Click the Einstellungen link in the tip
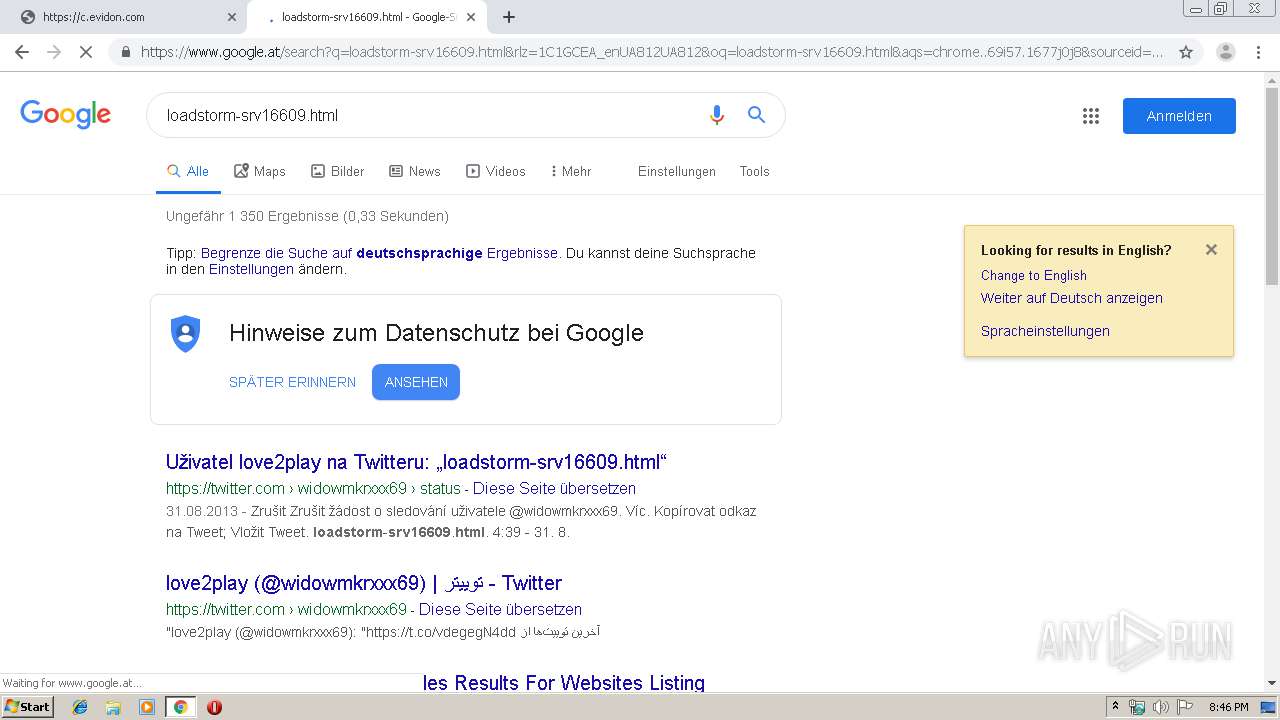The width and height of the screenshot is (1280, 720). [x=251, y=269]
